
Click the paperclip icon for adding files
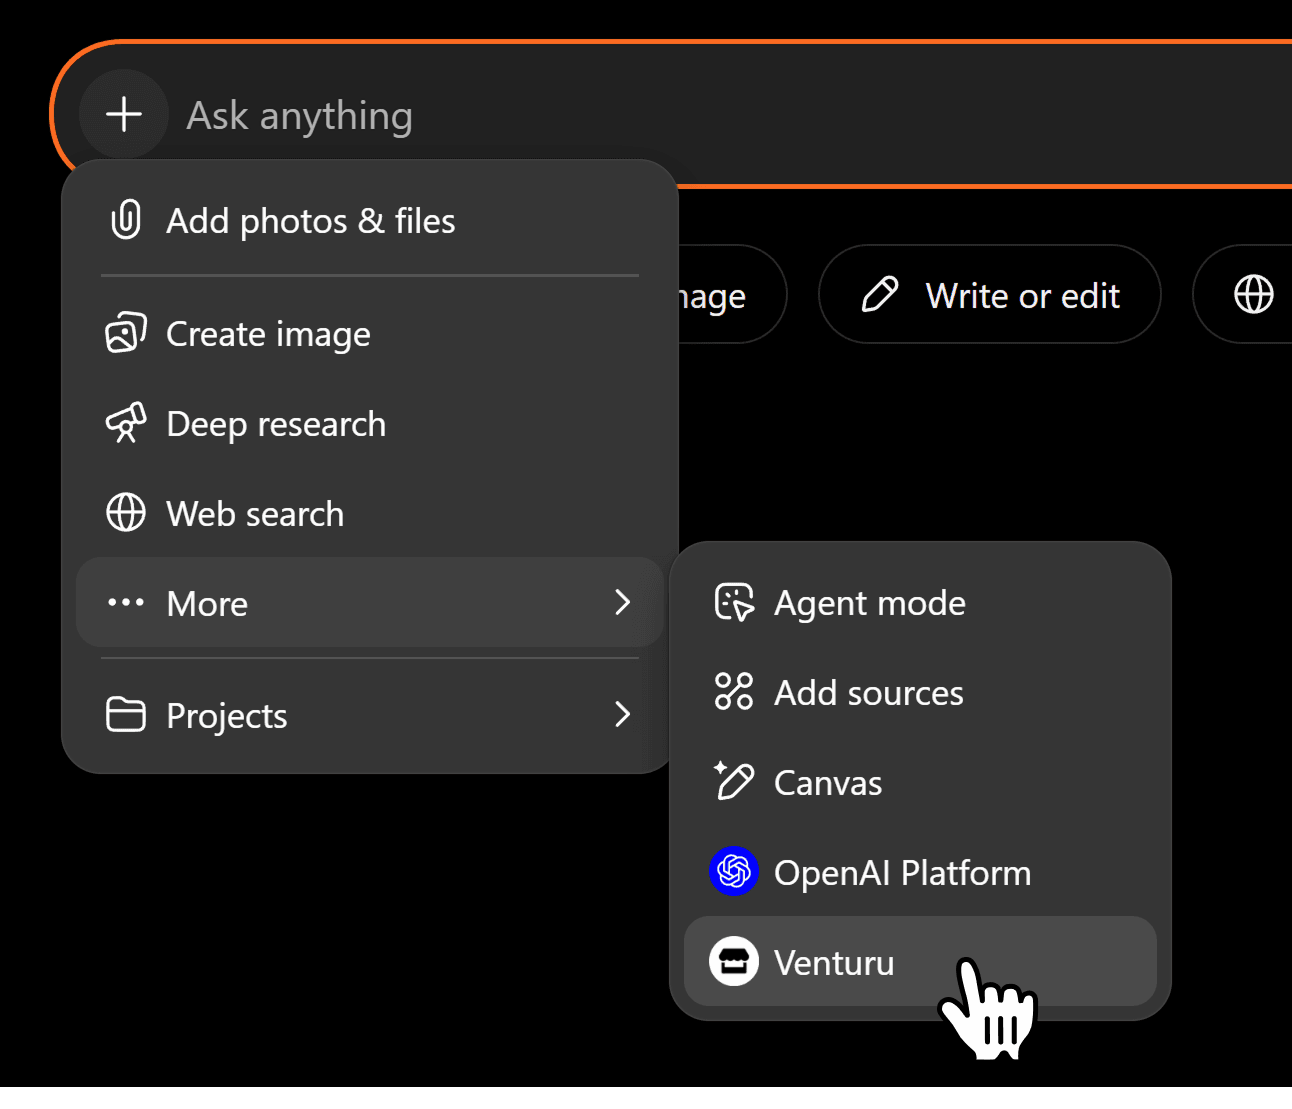pos(126,220)
